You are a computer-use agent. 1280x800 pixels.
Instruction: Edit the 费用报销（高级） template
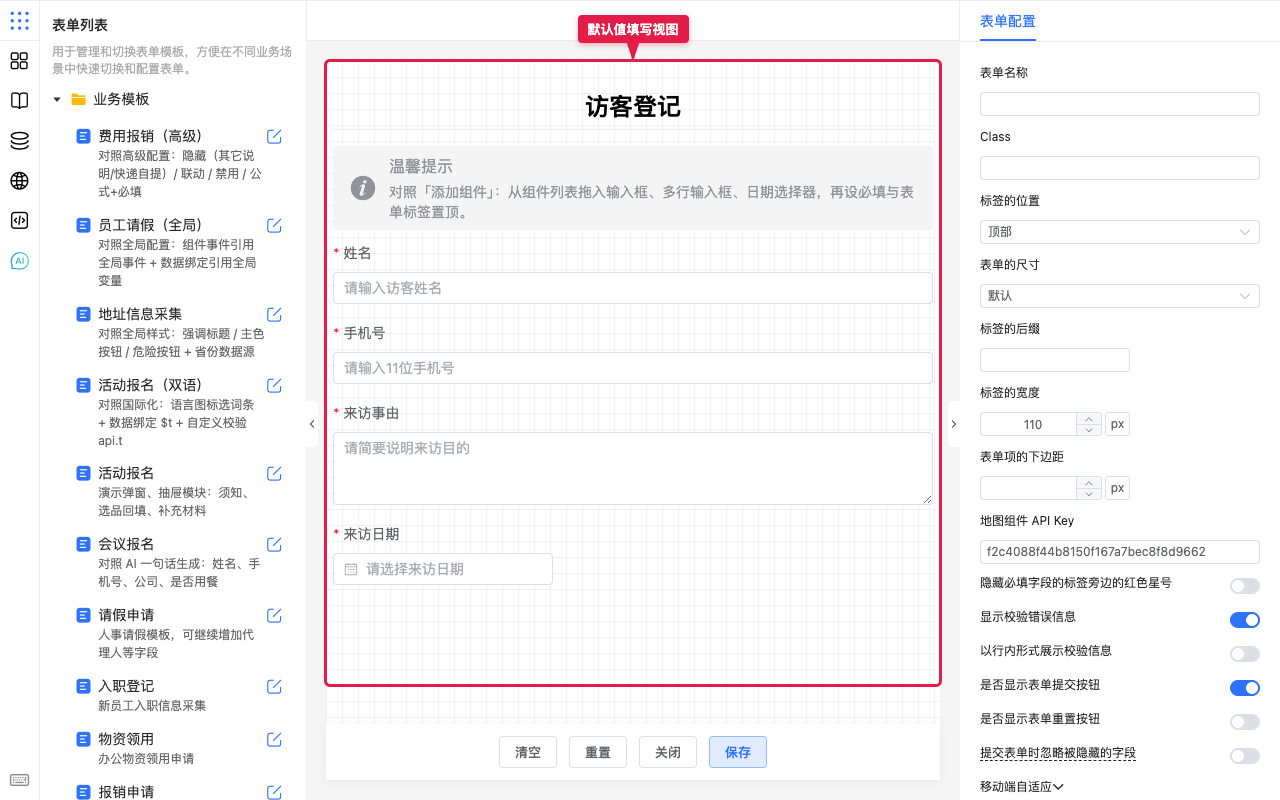click(x=274, y=137)
